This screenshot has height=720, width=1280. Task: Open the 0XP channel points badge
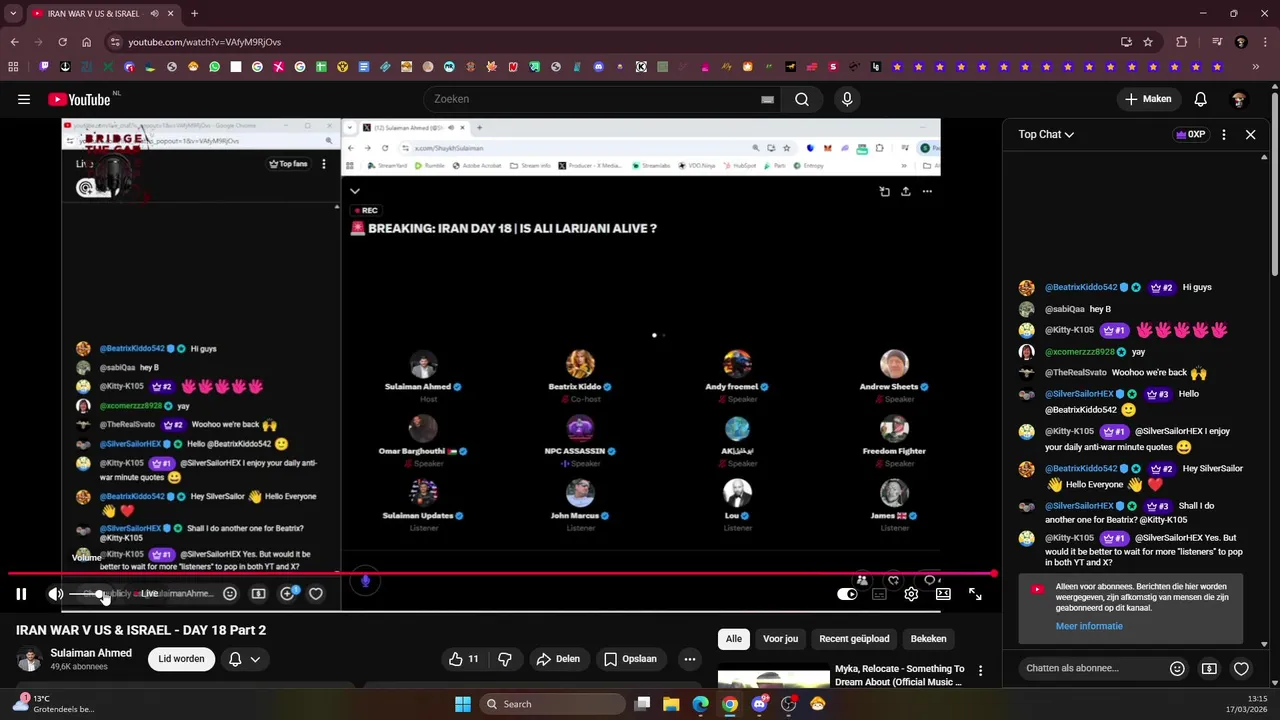[x=1190, y=134]
